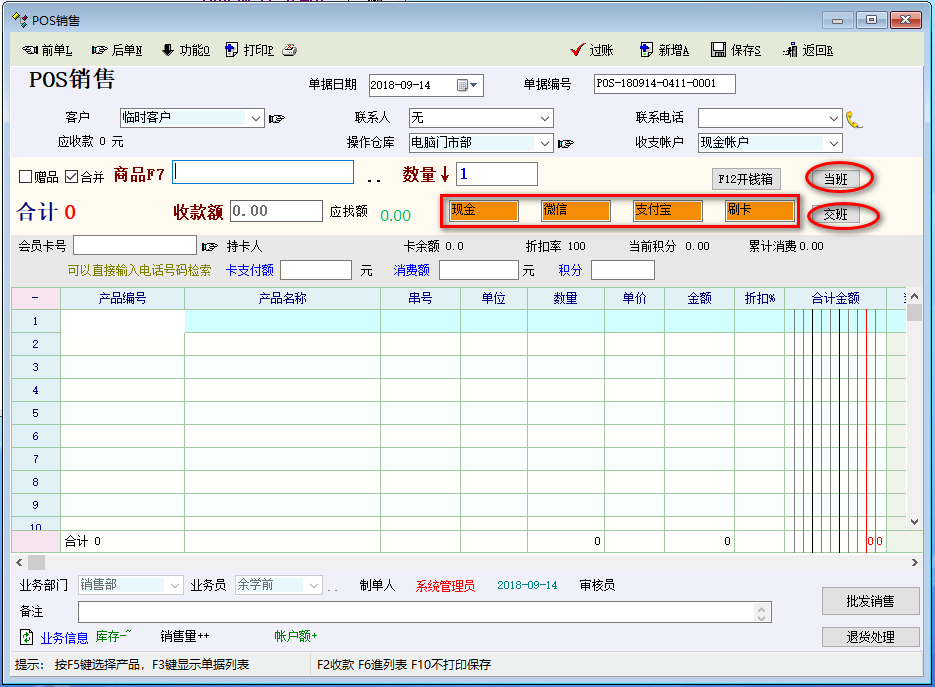Click the 商品F7 product input field
Viewport: 935px width, 687px height.
(x=263, y=172)
